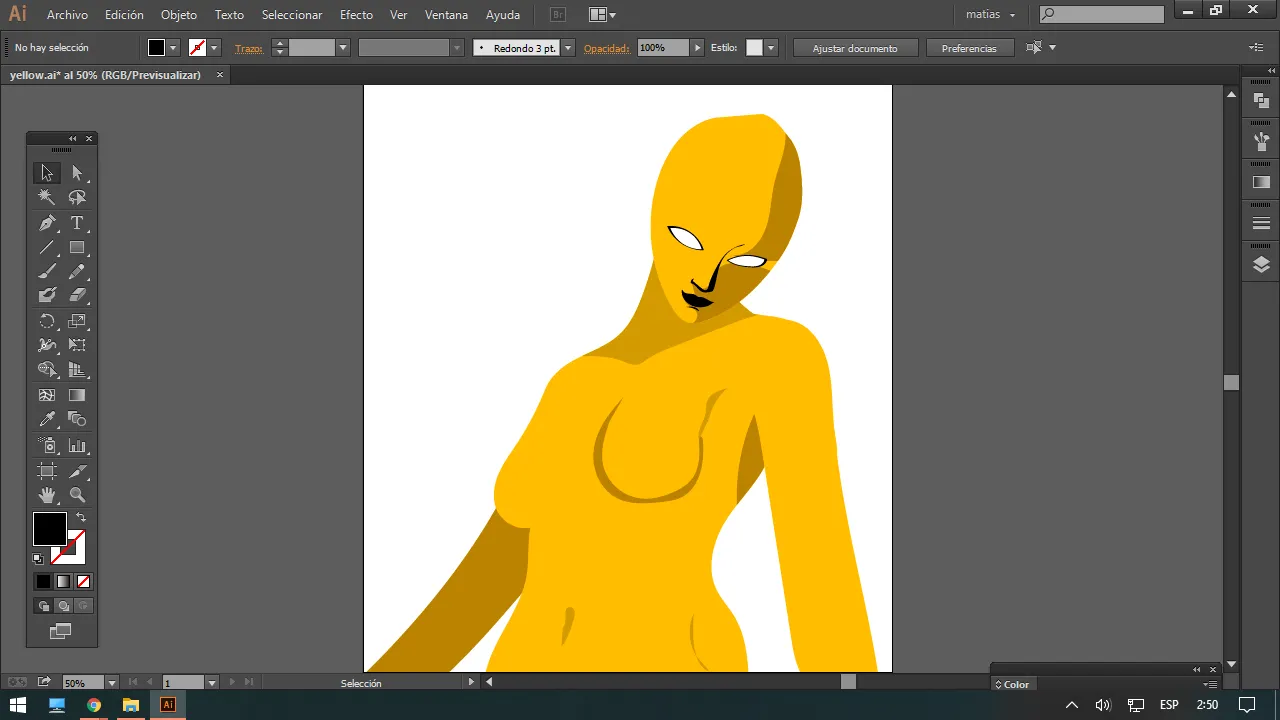The width and height of the screenshot is (1280, 720).
Task: Click the Ajustar documento button
Action: (x=855, y=48)
